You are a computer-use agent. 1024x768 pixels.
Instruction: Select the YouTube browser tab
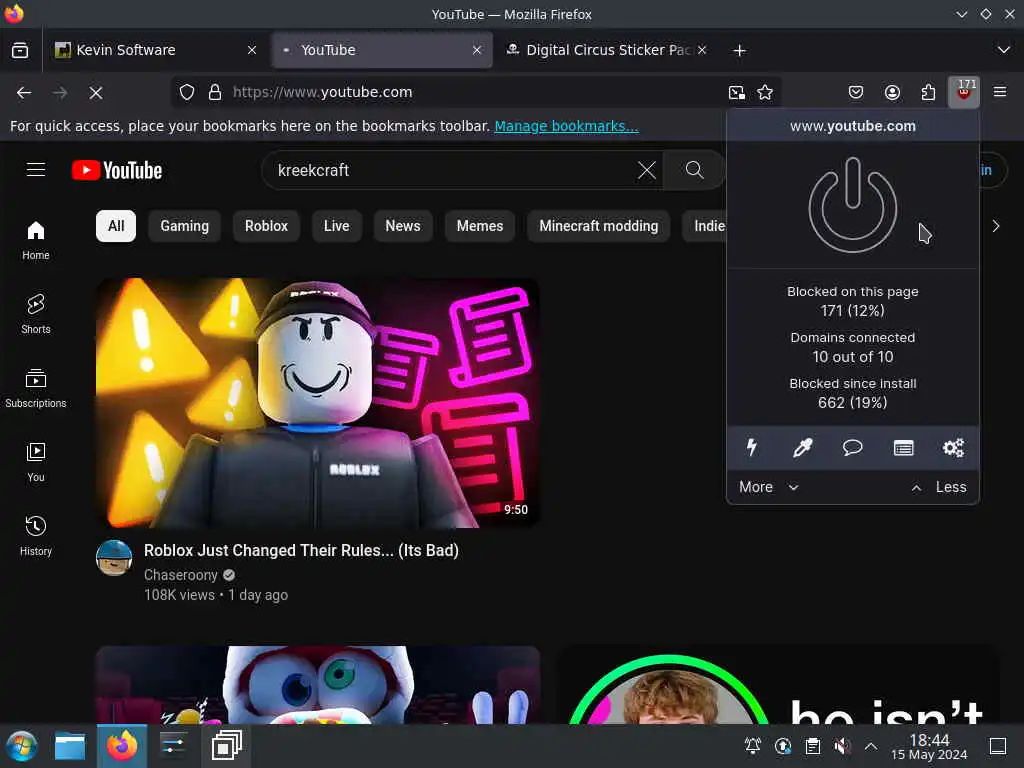pos(382,50)
